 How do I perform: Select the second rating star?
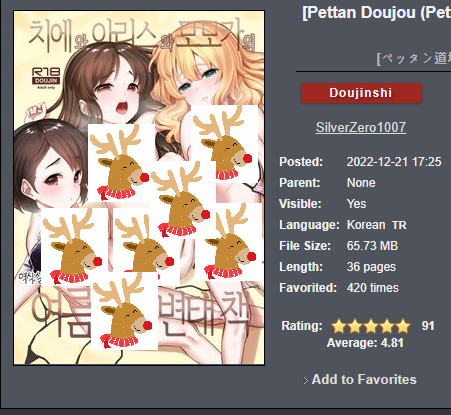pos(355,326)
